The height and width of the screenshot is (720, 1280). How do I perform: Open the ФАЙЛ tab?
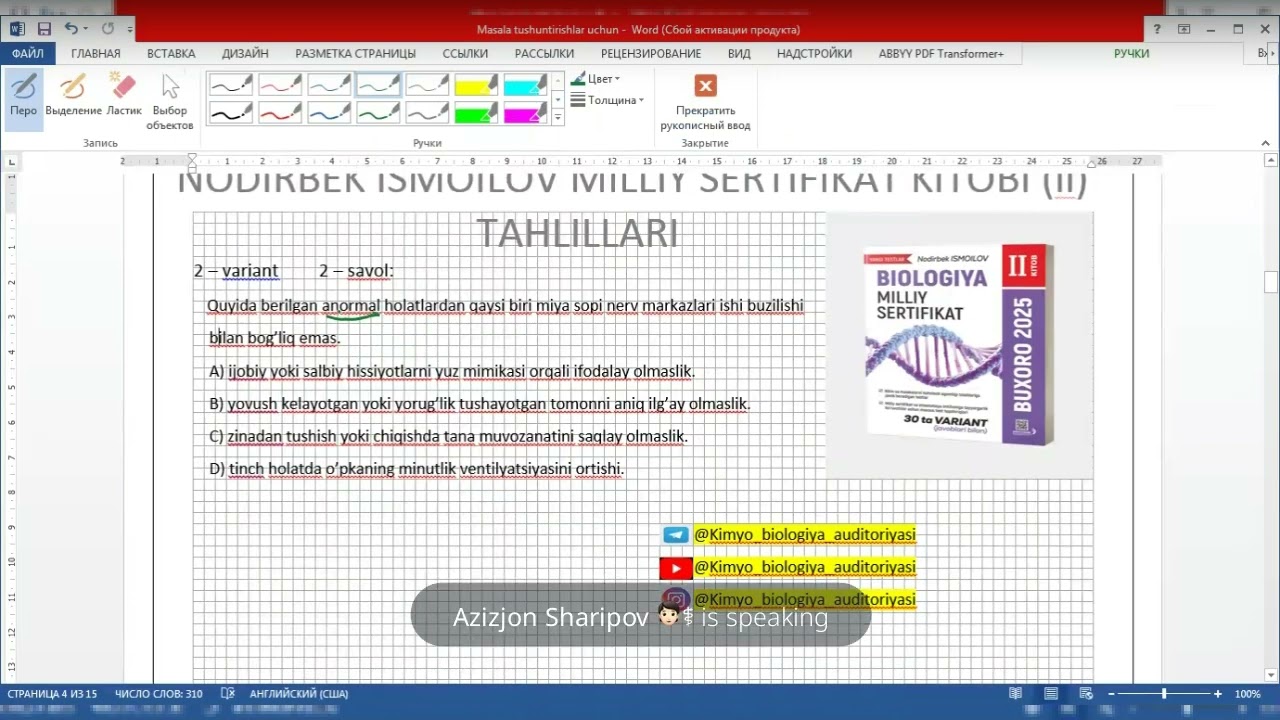tap(28, 53)
